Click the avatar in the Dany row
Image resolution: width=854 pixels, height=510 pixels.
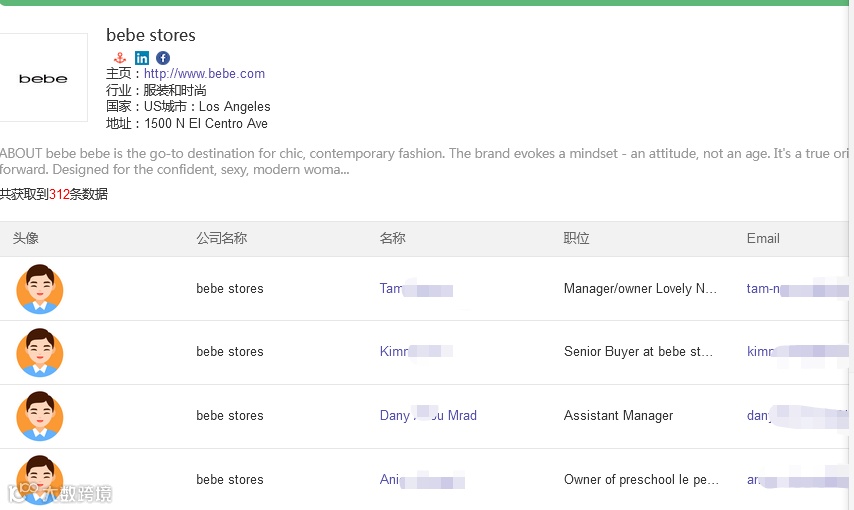tap(40, 416)
